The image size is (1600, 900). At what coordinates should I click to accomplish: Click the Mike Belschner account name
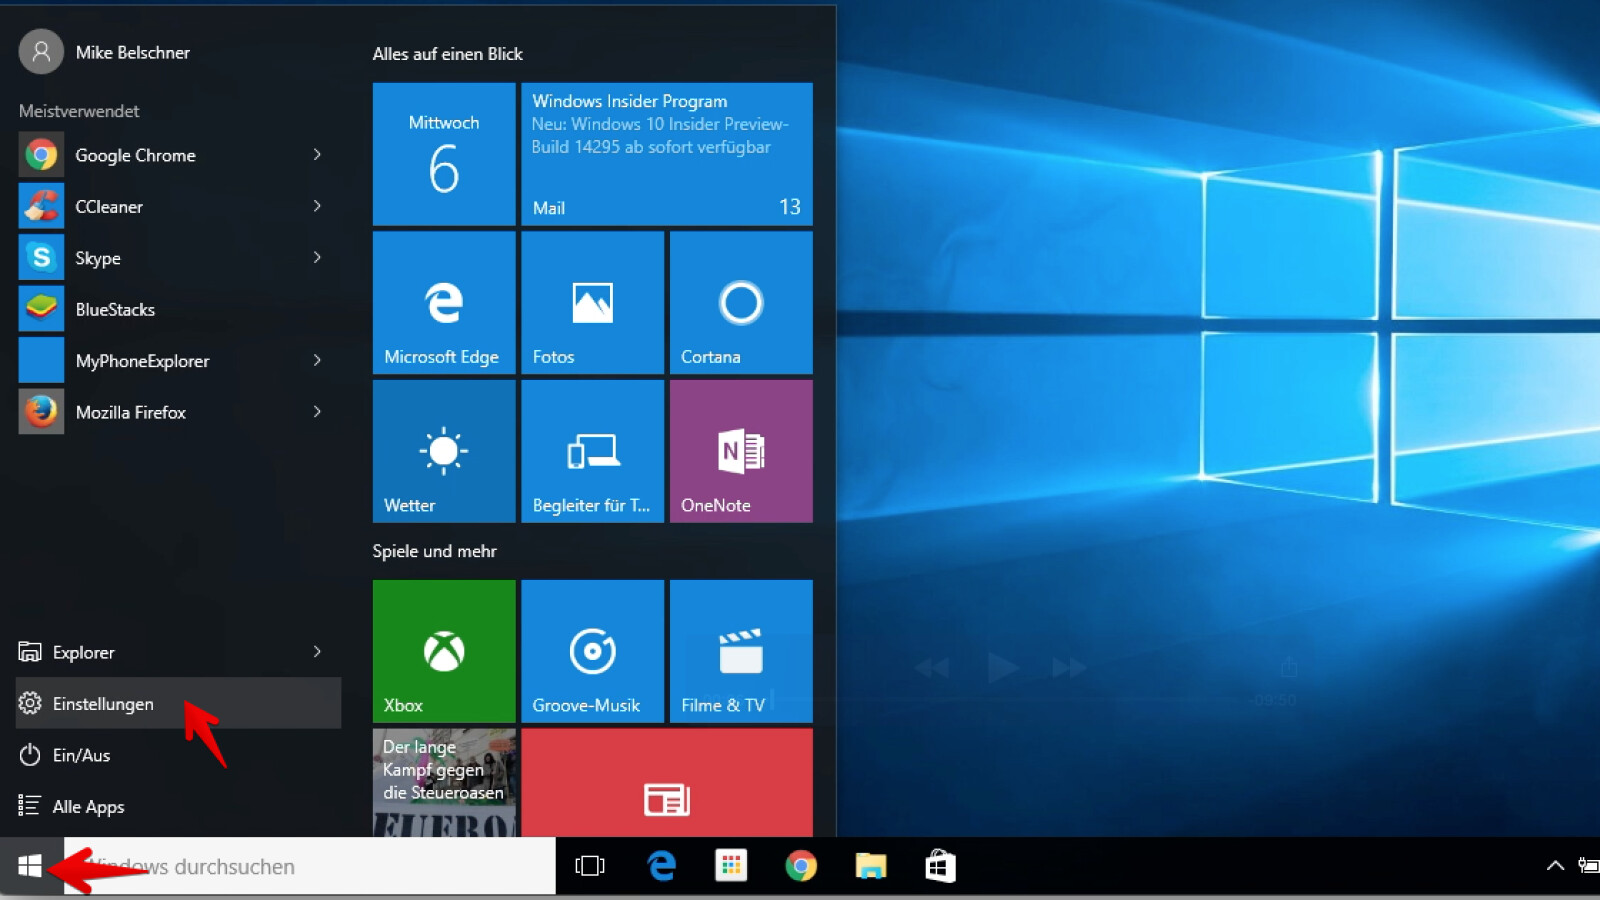point(133,52)
